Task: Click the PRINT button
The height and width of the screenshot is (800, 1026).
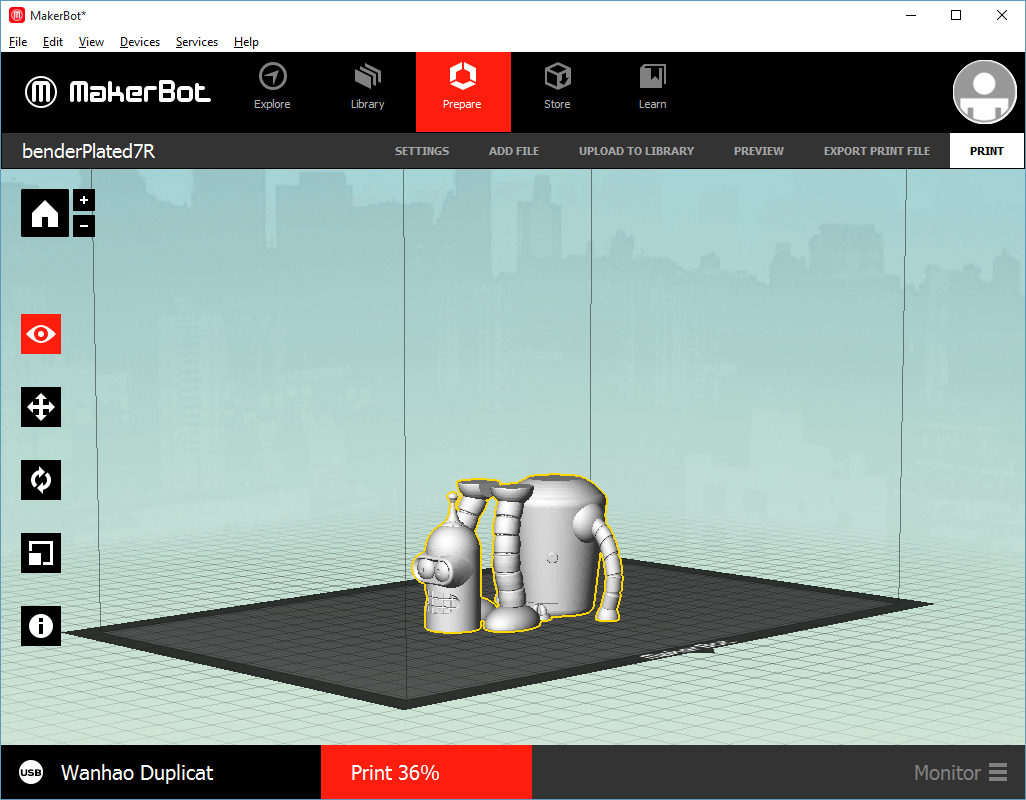Action: click(x=987, y=151)
